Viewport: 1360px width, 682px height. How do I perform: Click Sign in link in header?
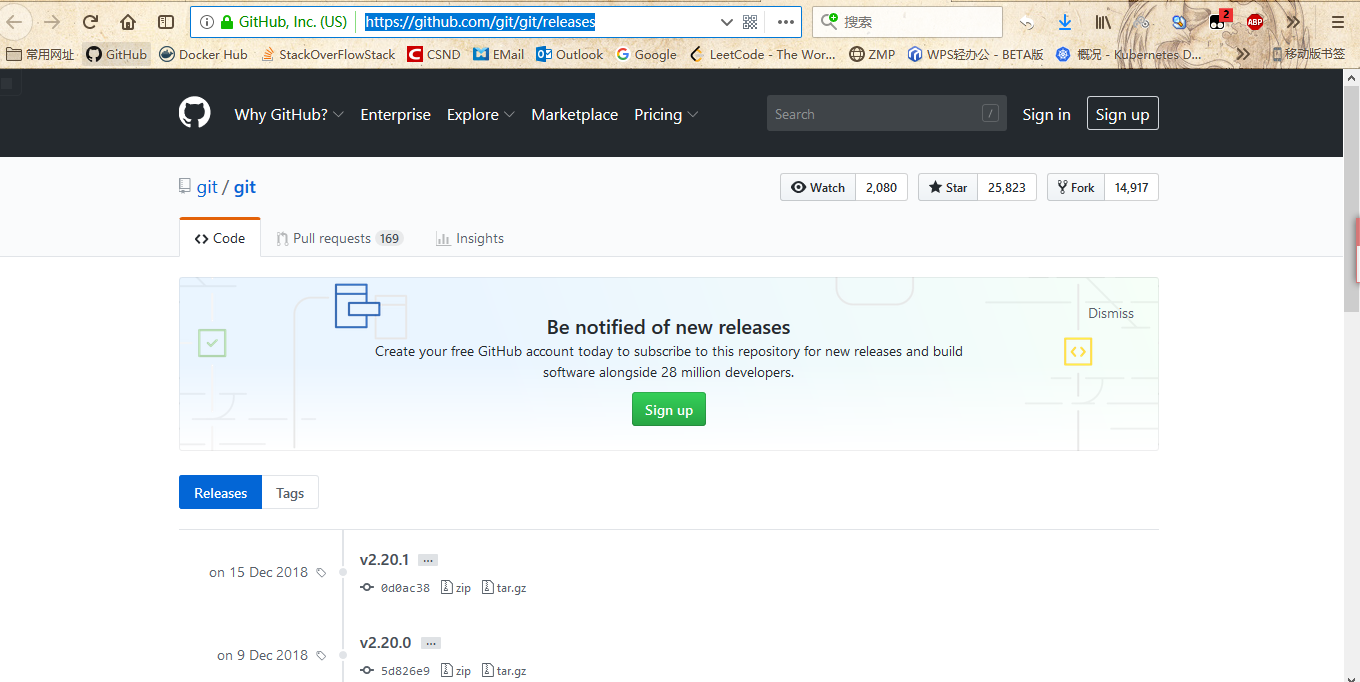coord(1046,114)
